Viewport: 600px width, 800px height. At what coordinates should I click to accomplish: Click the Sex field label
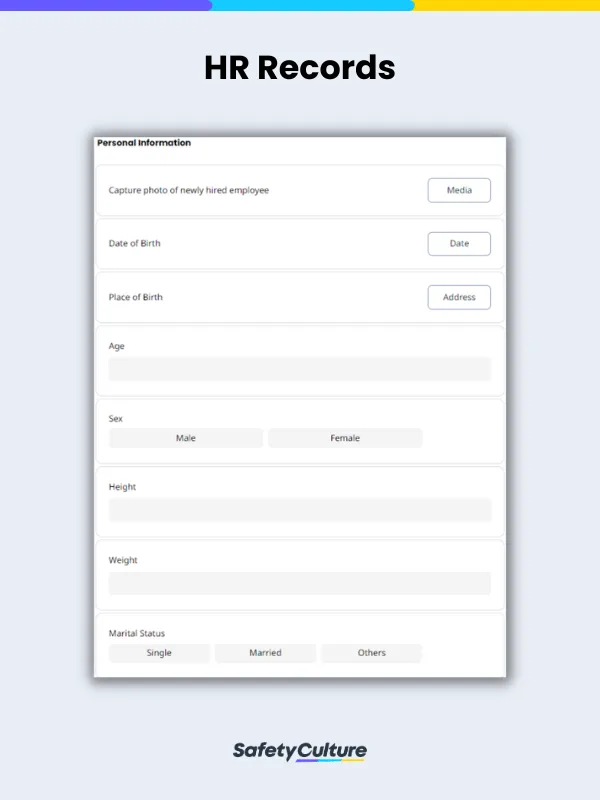114,418
